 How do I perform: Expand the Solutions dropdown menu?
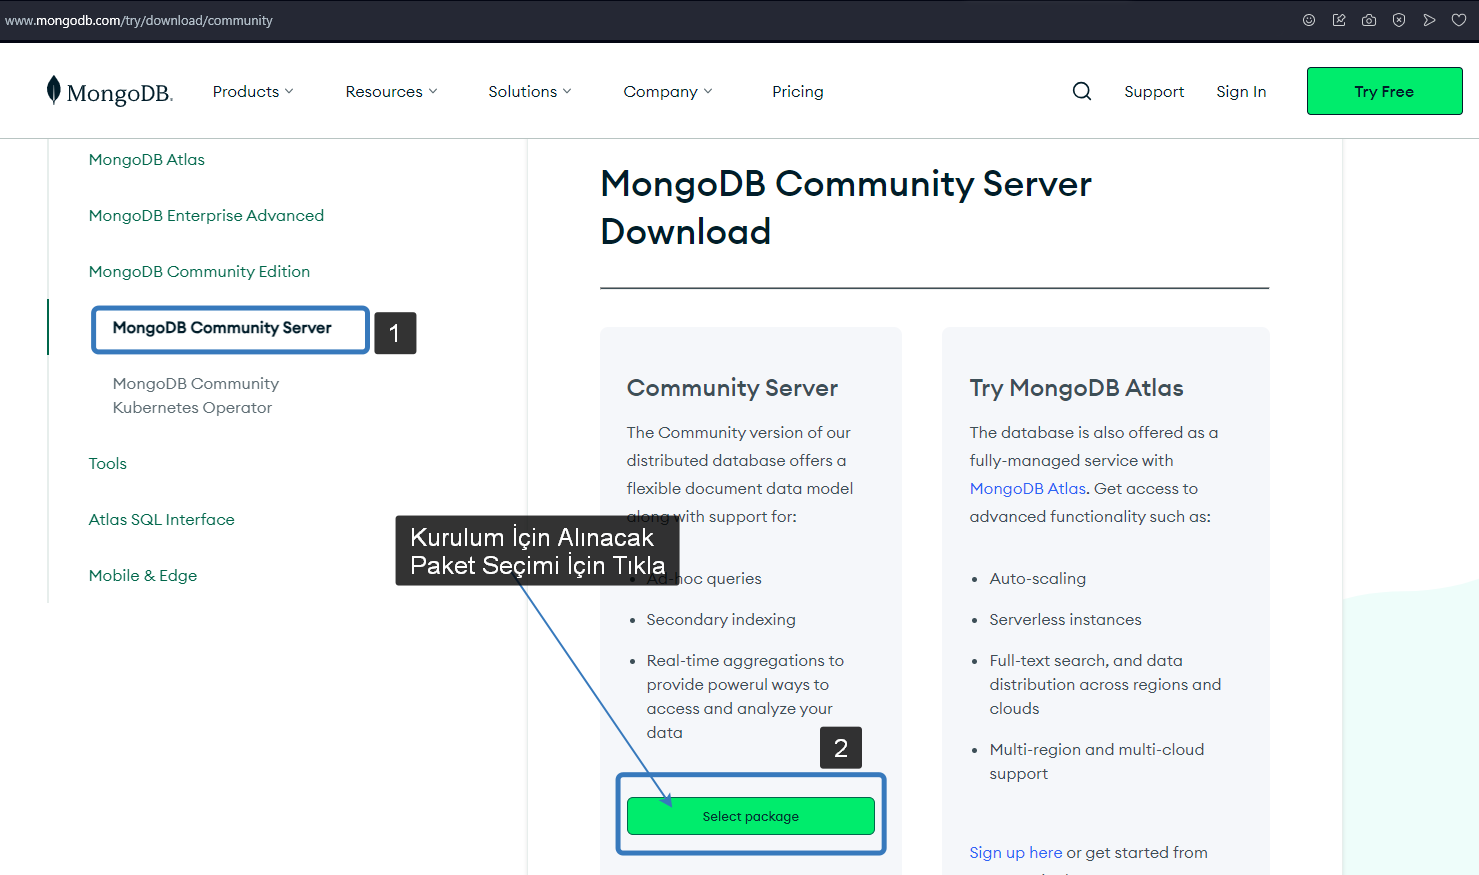coord(529,91)
